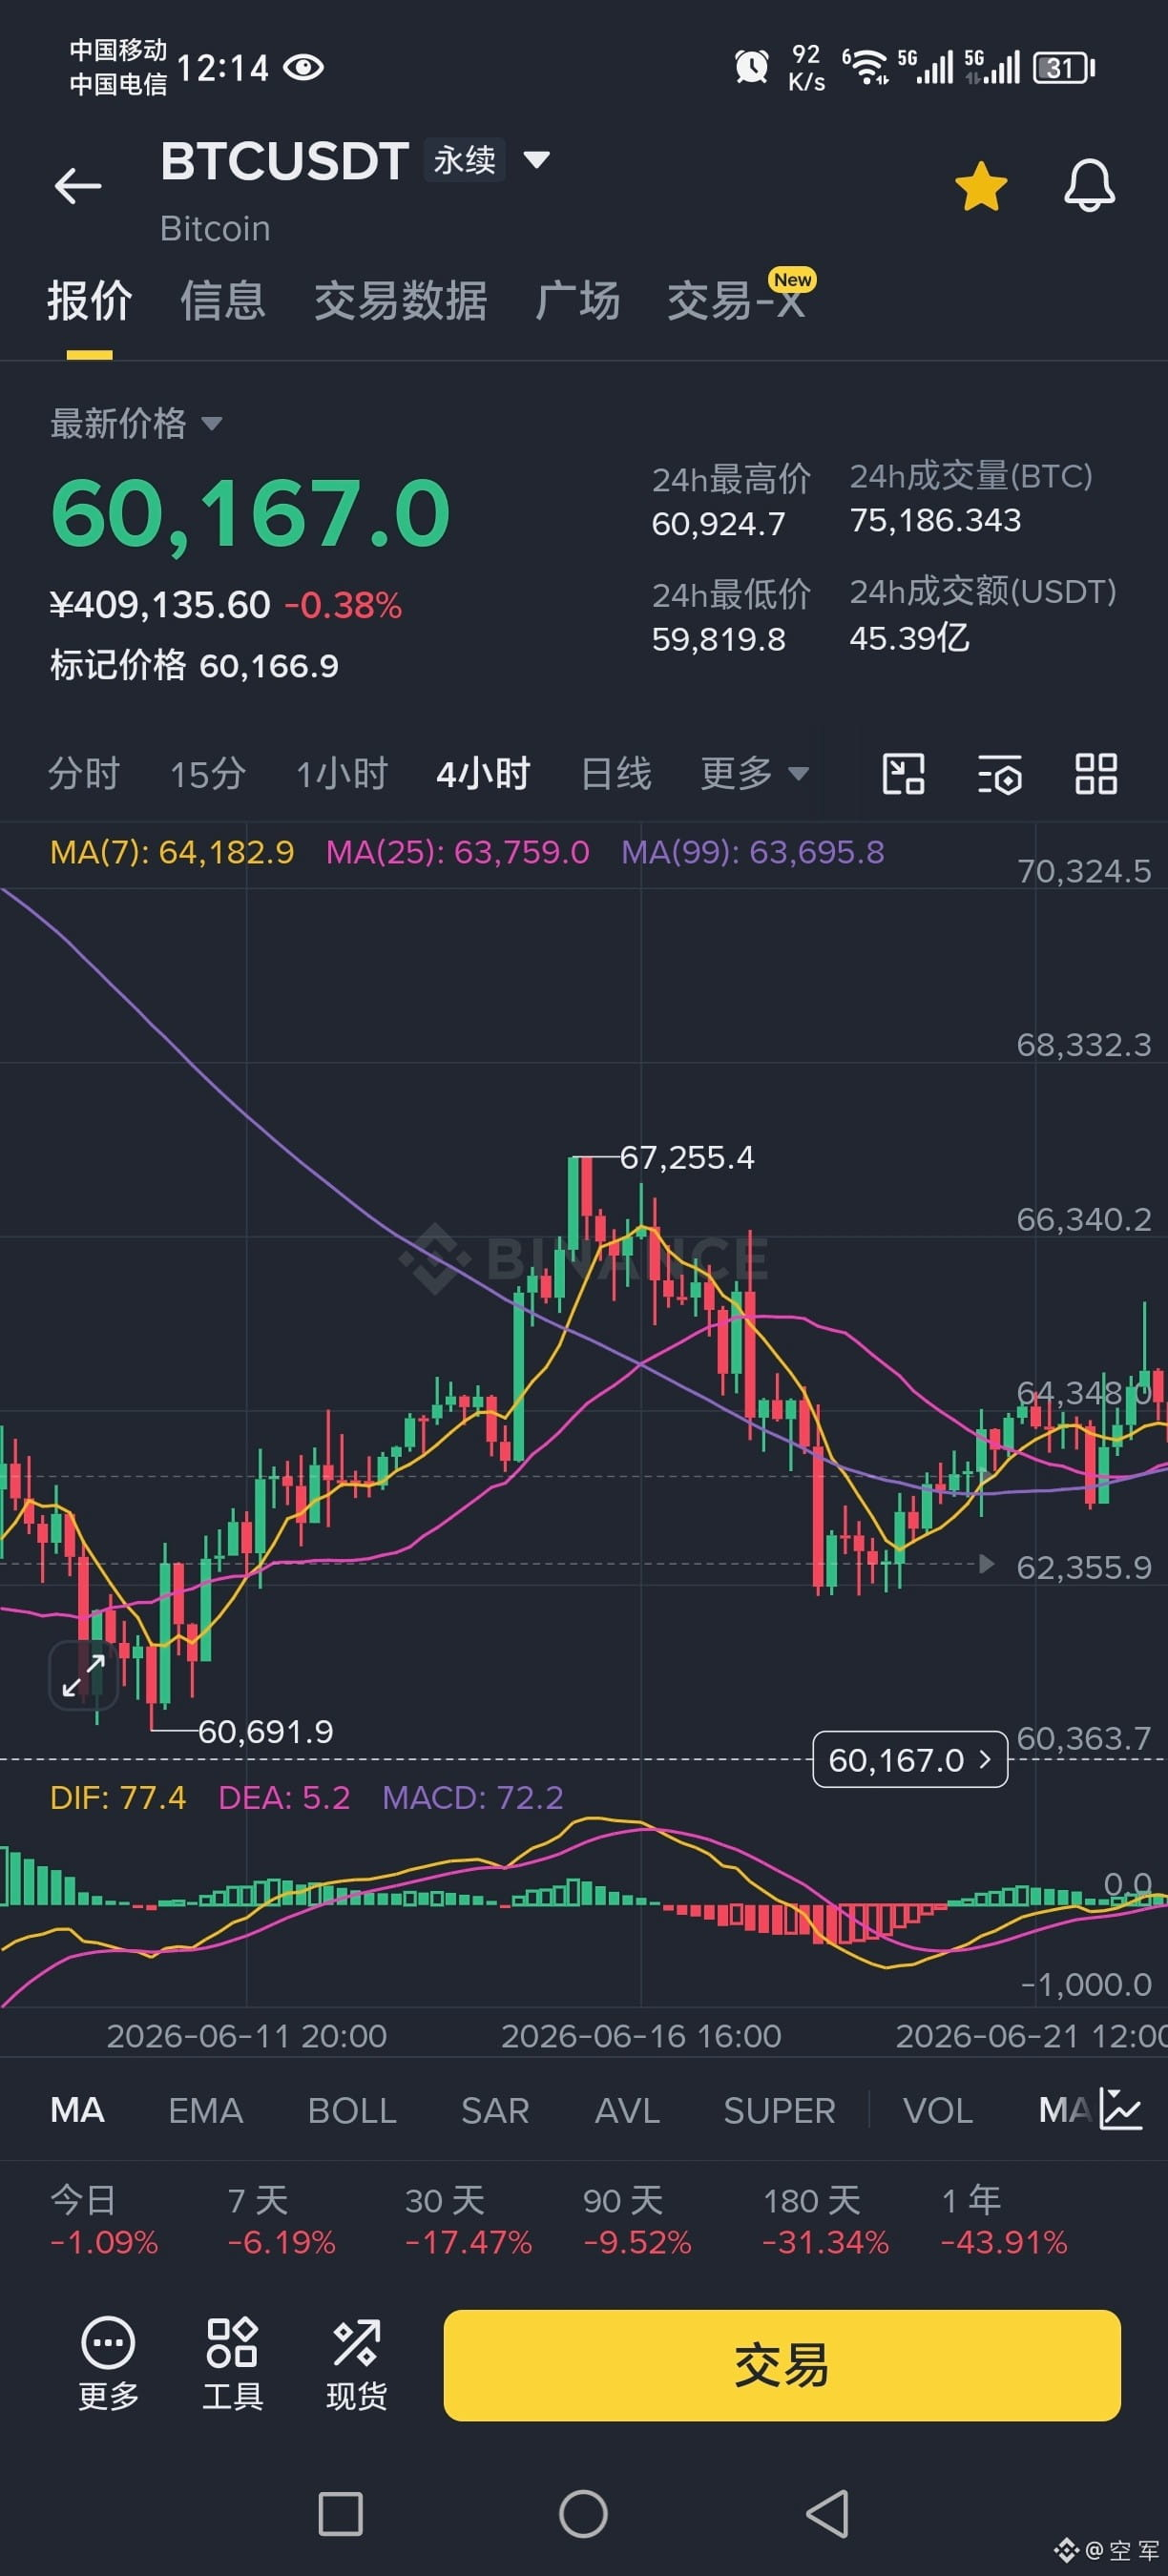Enable the BOLL indicator
The image size is (1168, 2576).
[x=352, y=2110]
